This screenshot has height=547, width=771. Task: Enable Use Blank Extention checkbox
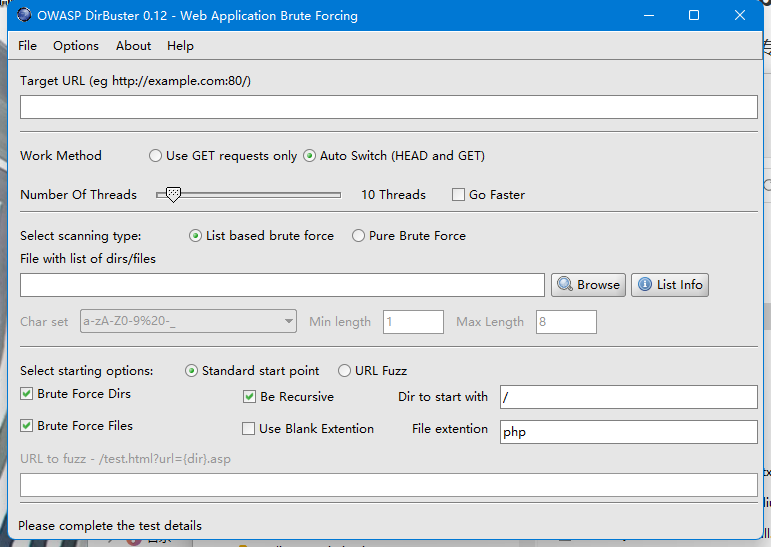point(248,429)
